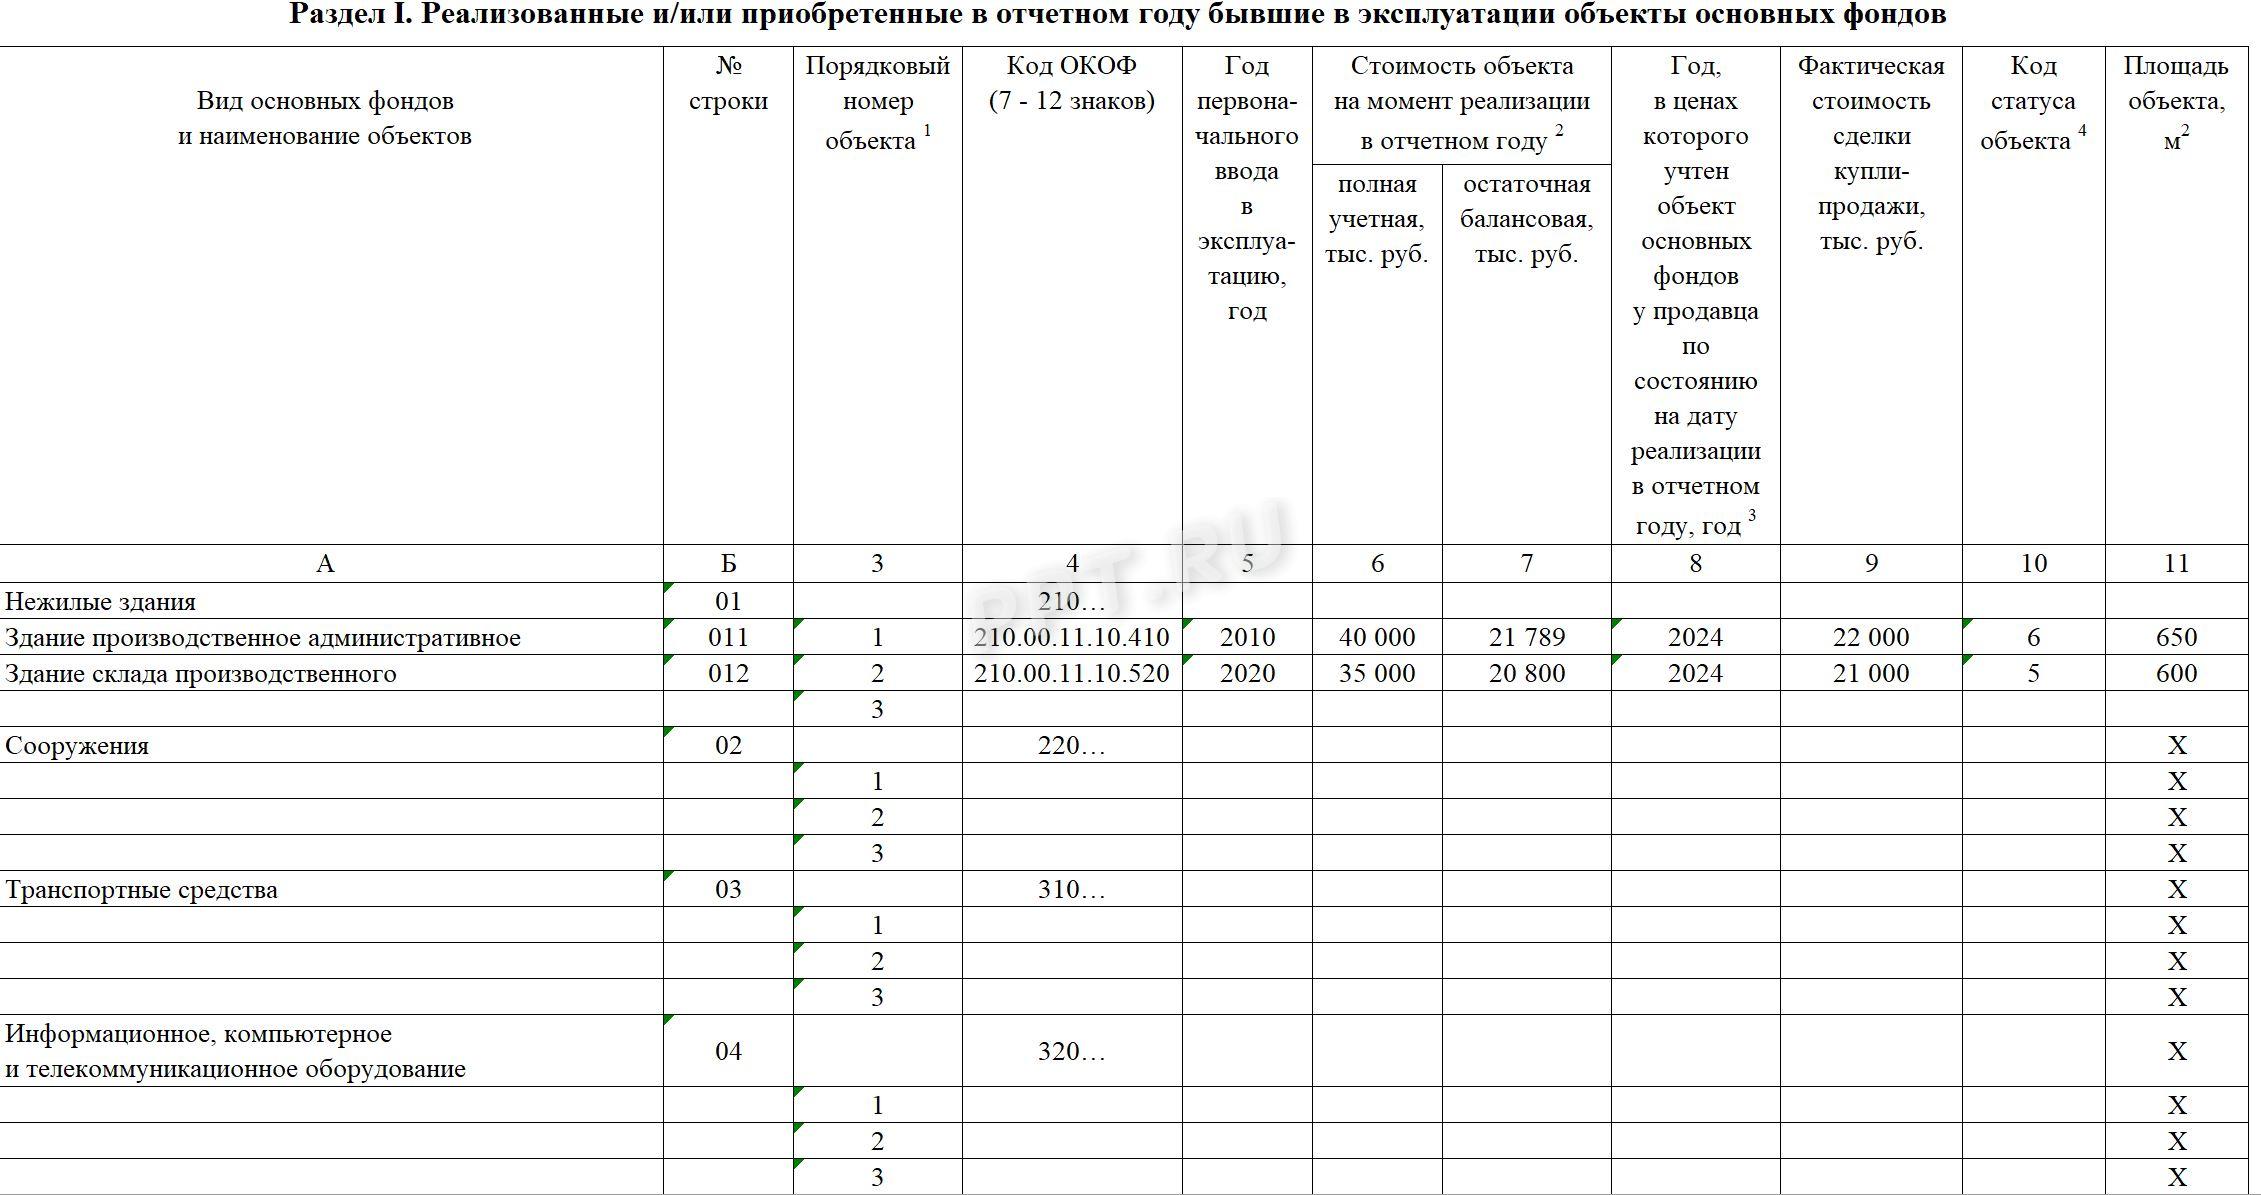Click the area value "650"
Viewport: 2261px width, 1195px height.
2176,638
